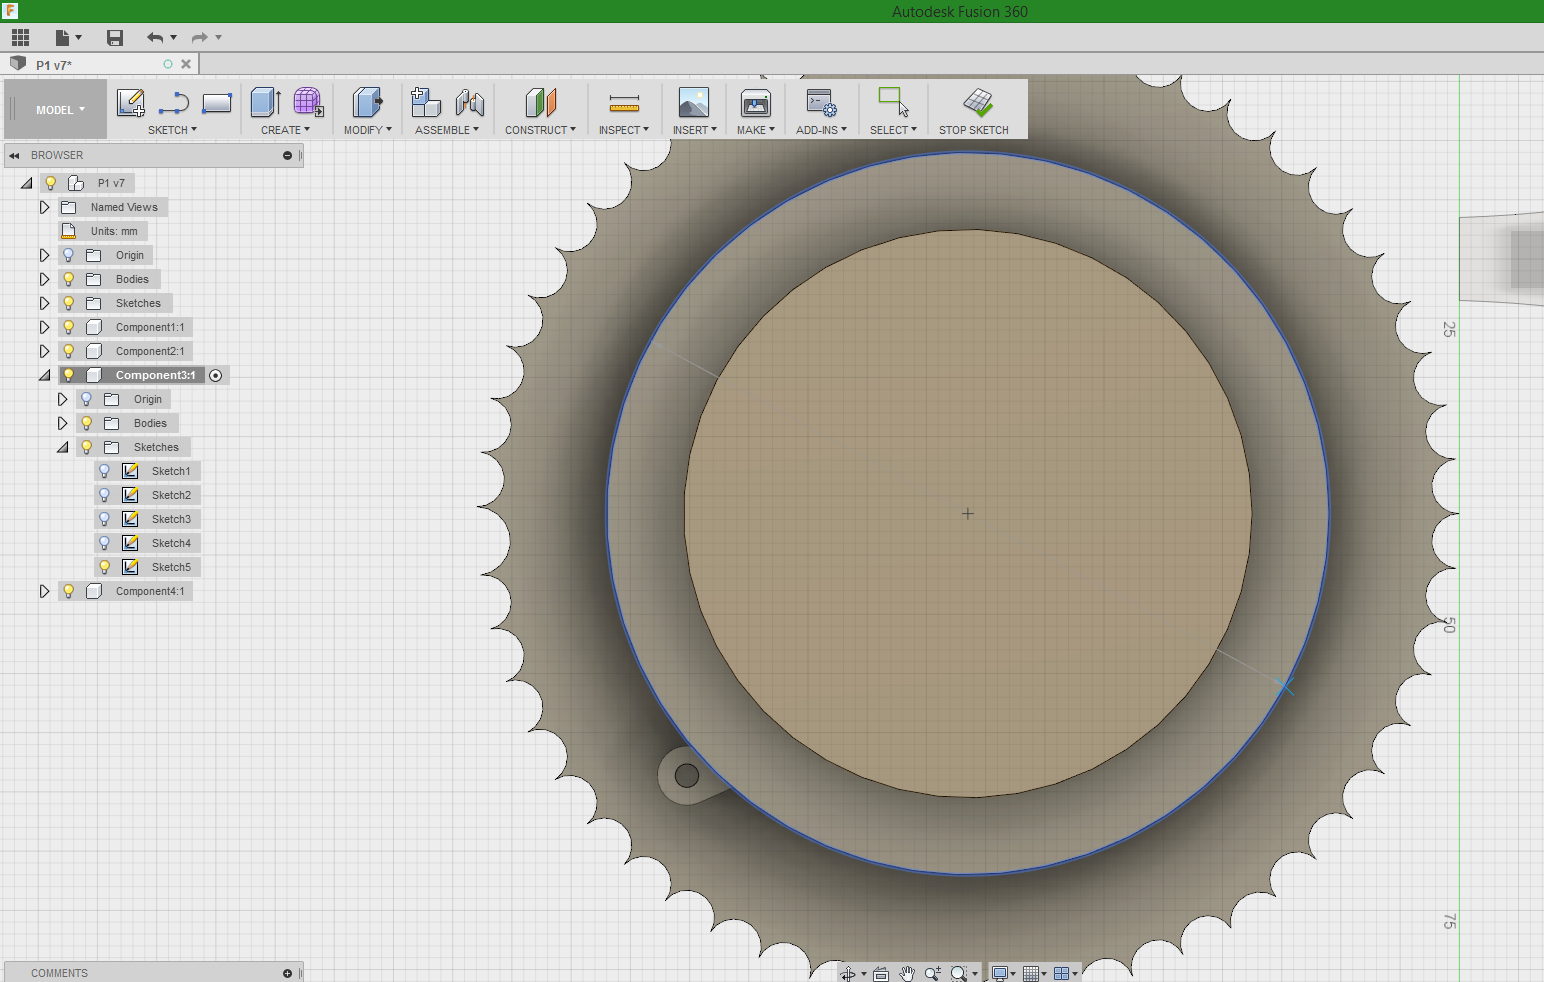1544x982 pixels.
Task: Open Grid and Snaps settings icon
Action: pyautogui.click(x=1031, y=973)
